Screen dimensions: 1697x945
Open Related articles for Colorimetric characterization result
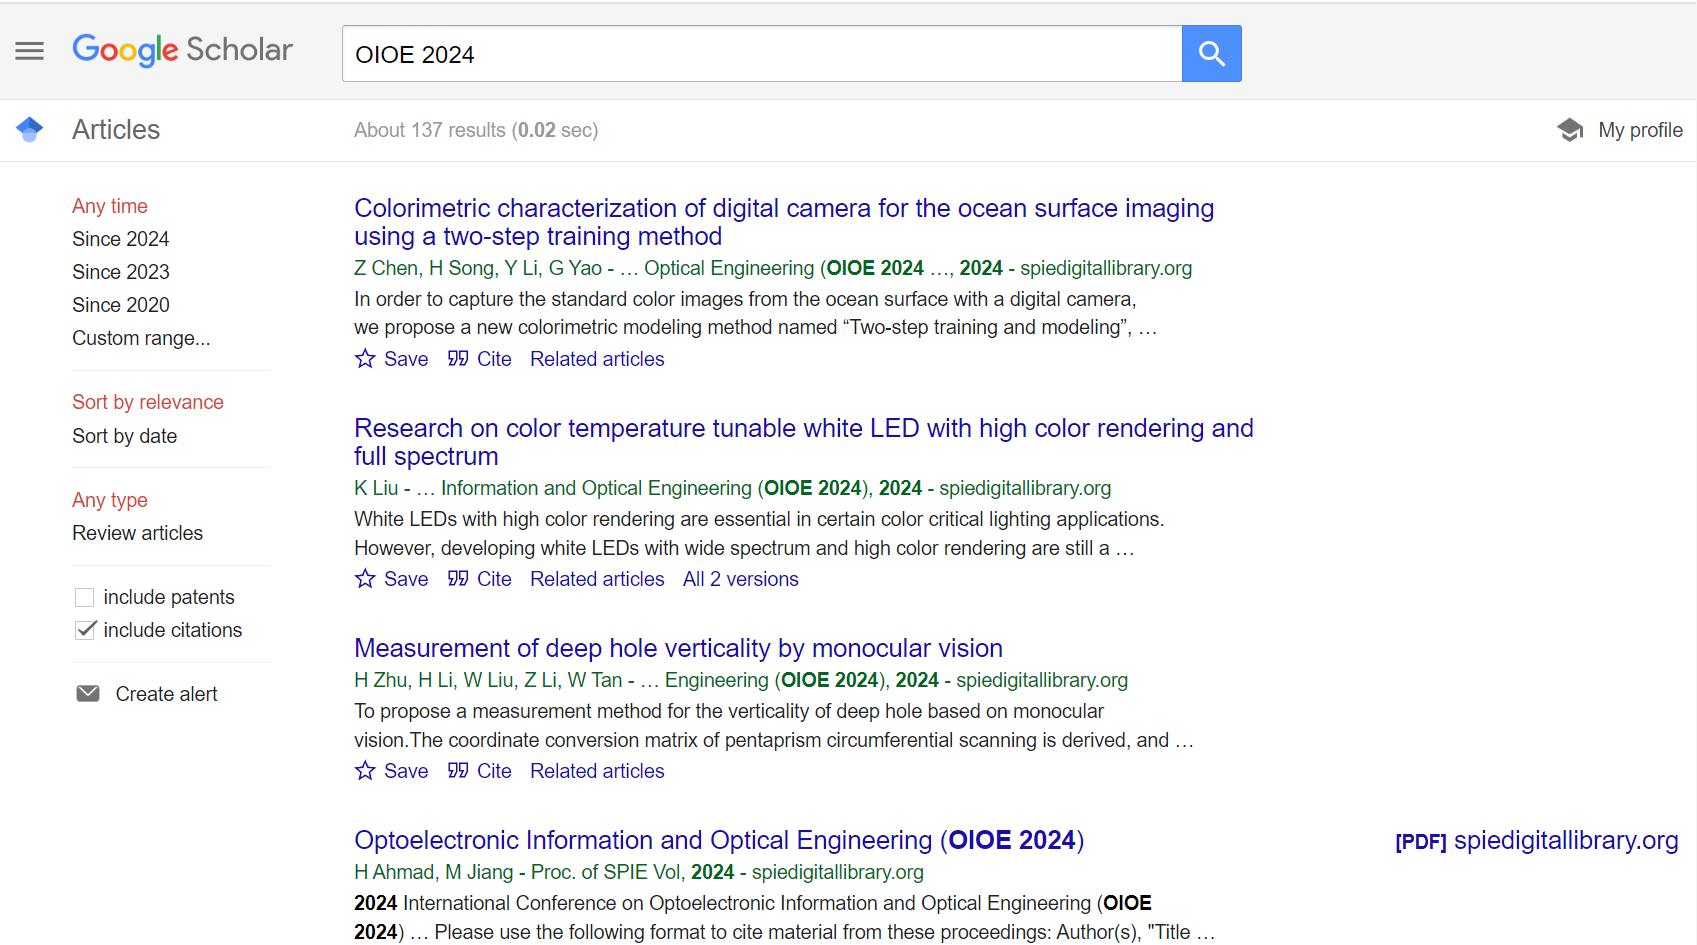[597, 359]
